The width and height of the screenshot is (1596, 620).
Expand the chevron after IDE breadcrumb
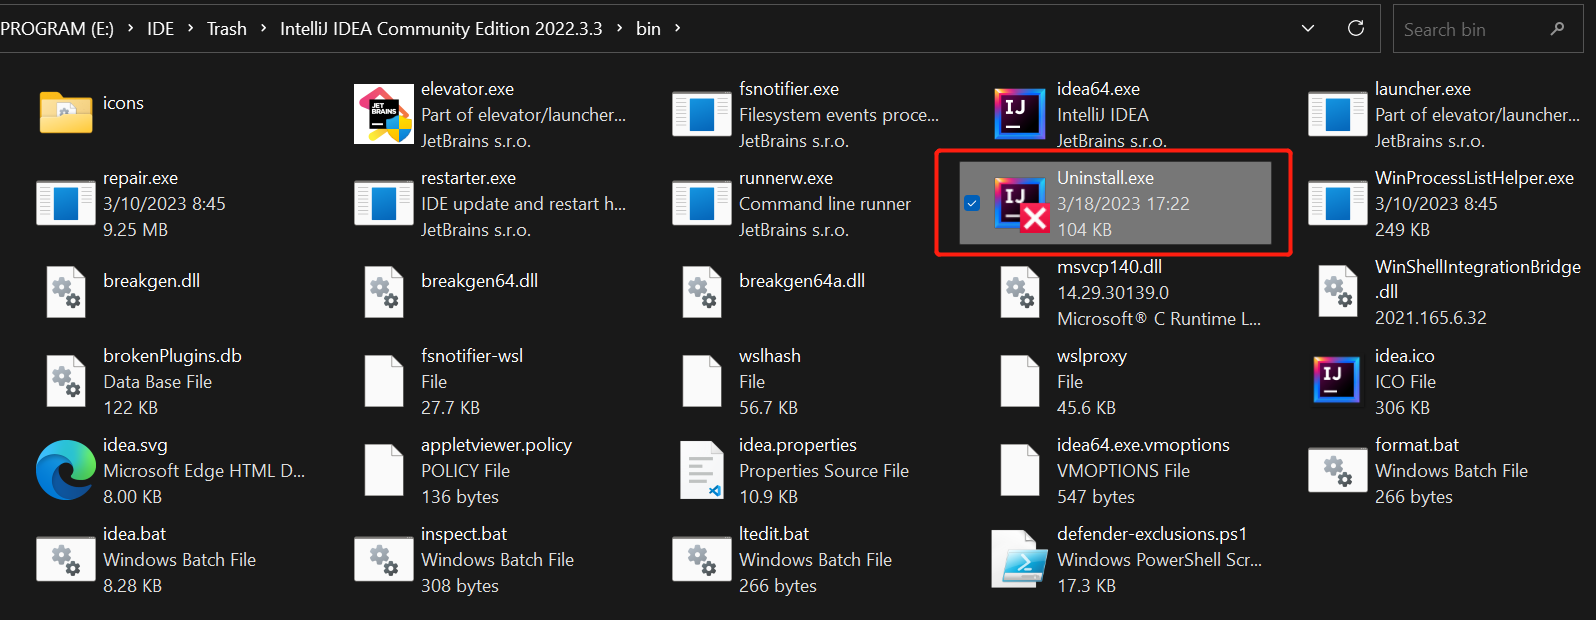(190, 28)
